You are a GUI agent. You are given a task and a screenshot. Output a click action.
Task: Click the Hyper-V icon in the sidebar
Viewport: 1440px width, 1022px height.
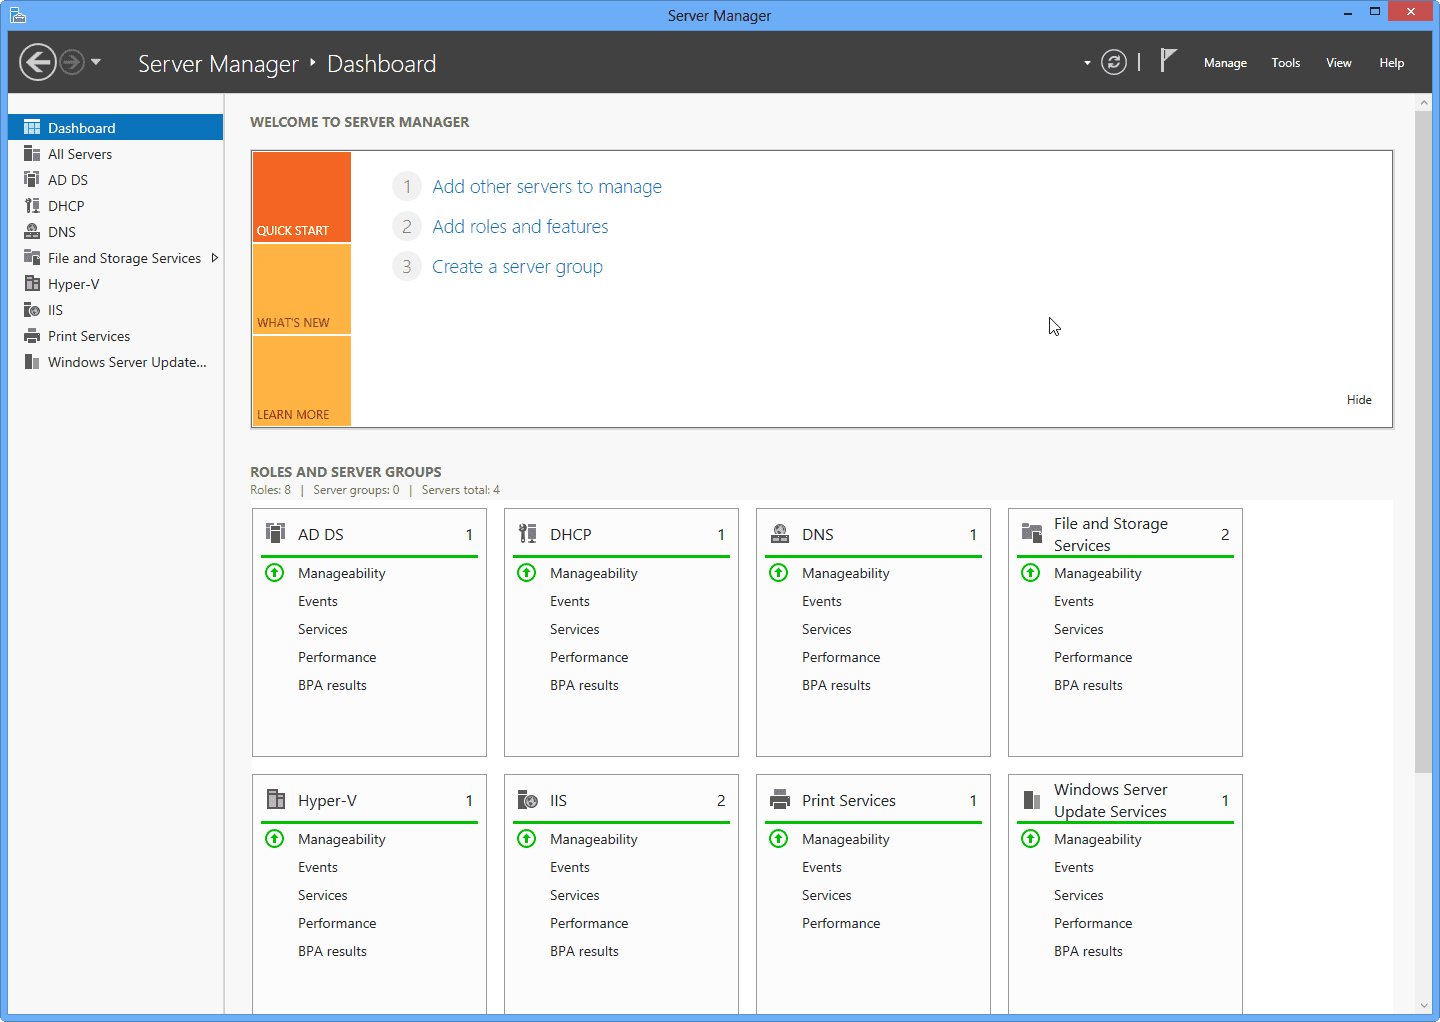[32, 284]
